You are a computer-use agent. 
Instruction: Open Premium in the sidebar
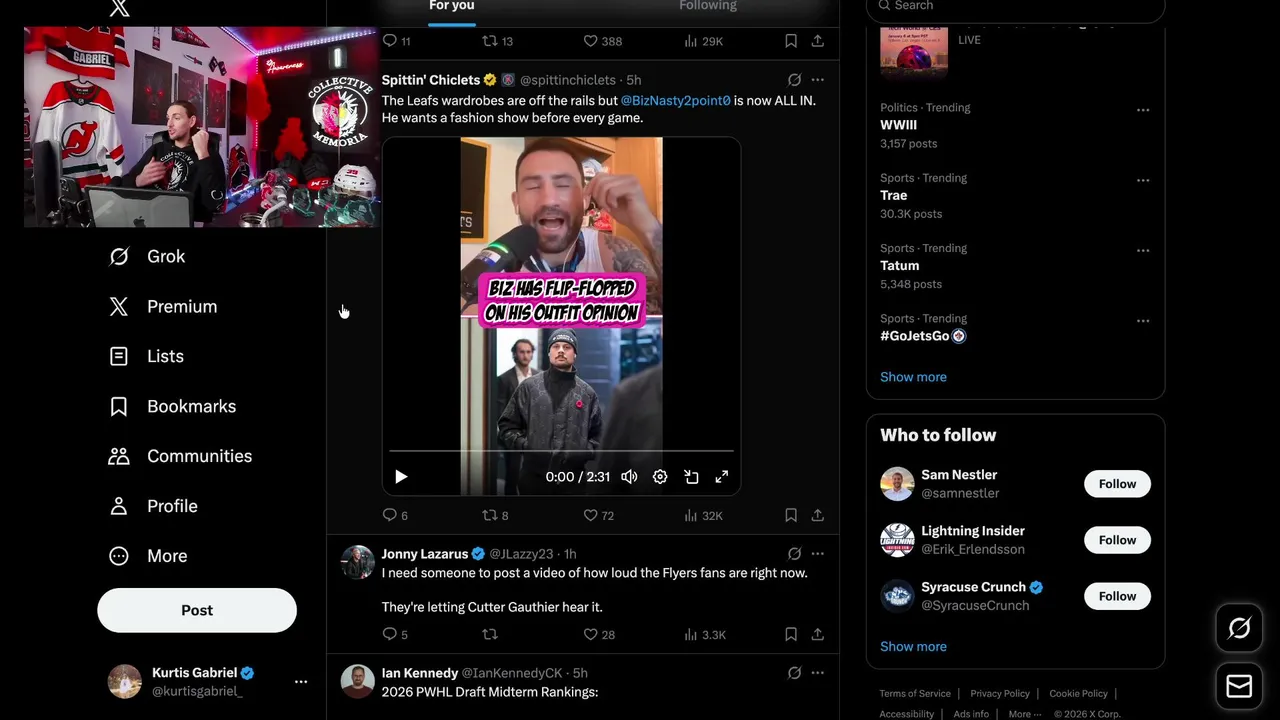[x=162, y=306]
